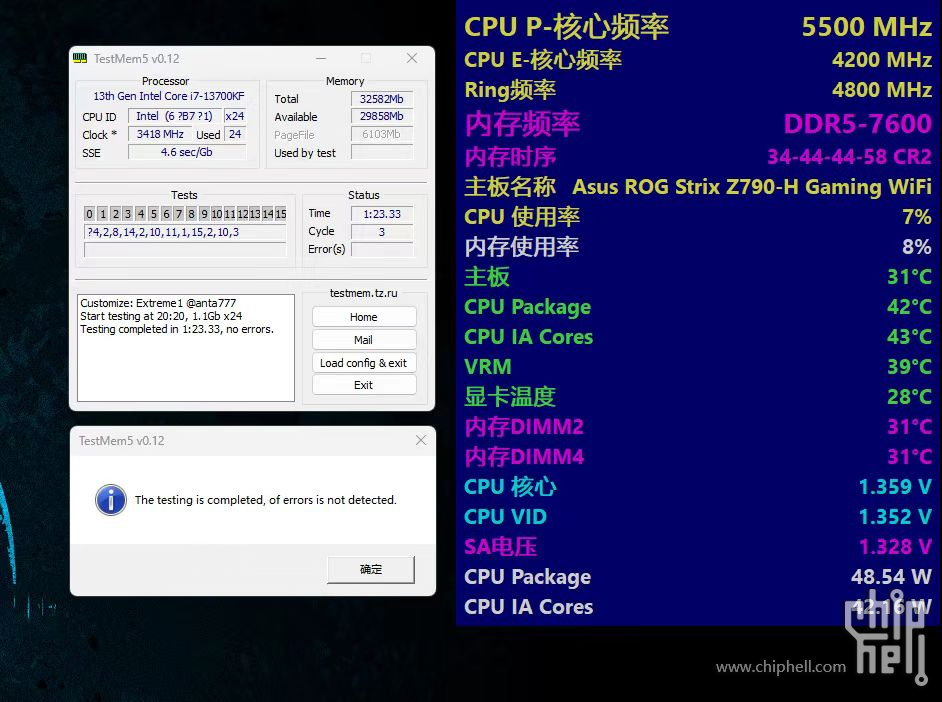Click test number 15 box

coord(281,214)
